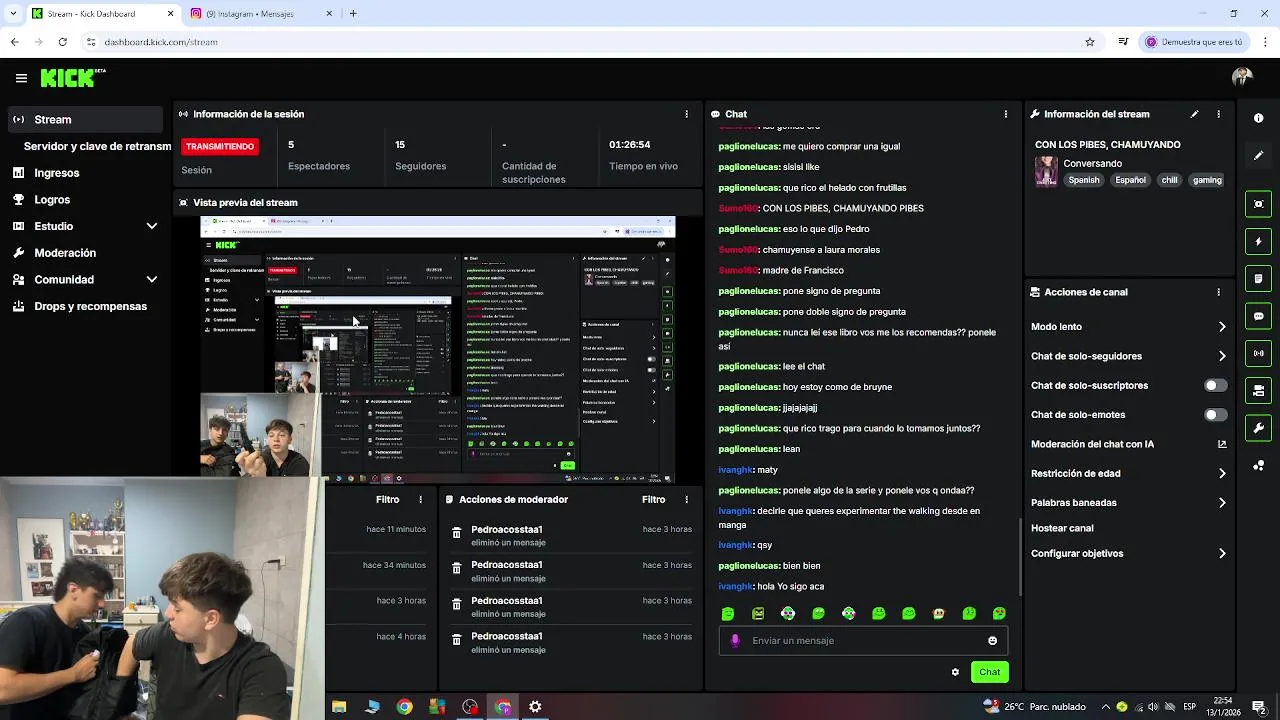Screen dimensions: 1280x720
Task: Click the trash icon of first moderator action
Action: (456, 533)
